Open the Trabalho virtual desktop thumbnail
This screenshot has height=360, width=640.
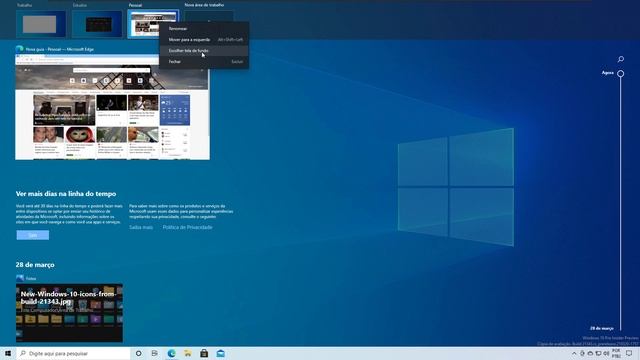coord(41,24)
